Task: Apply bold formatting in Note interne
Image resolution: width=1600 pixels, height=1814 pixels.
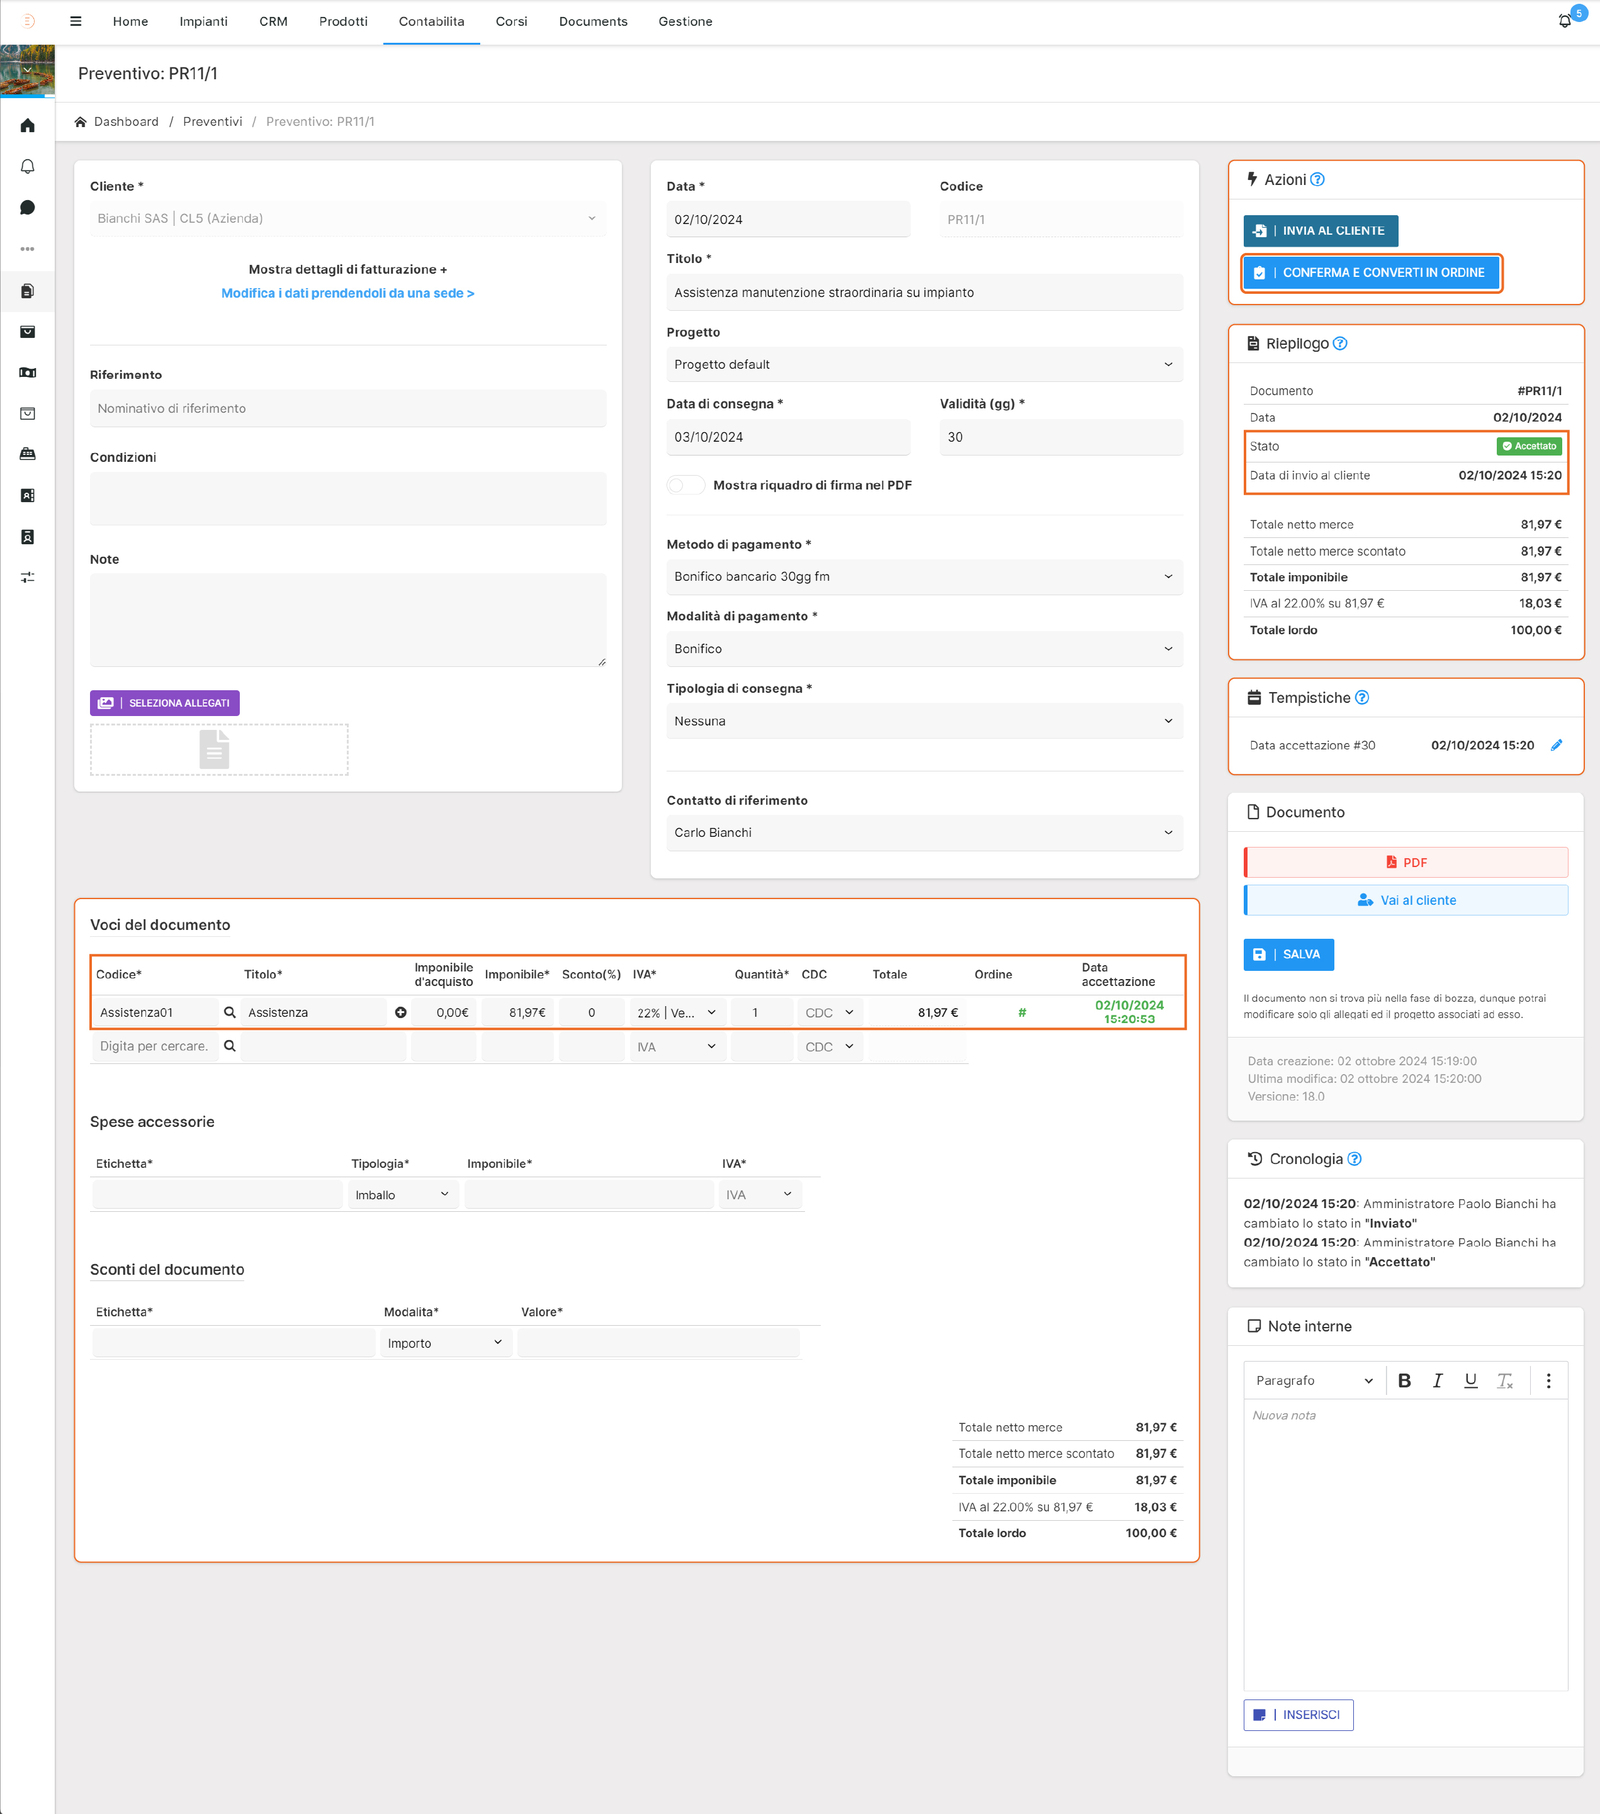Action: point(1404,1381)
